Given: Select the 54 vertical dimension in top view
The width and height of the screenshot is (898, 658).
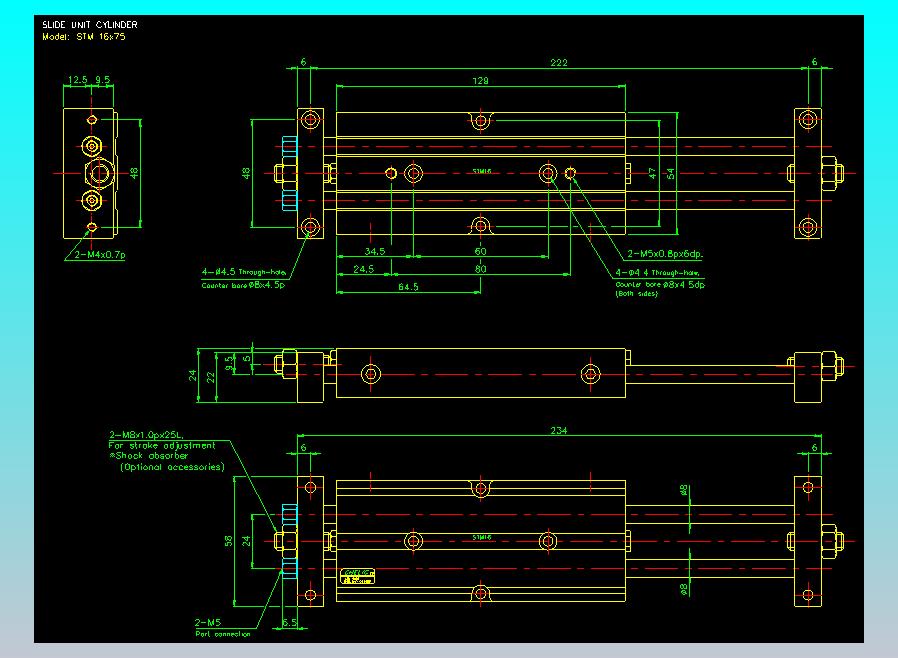Looking at the screenshot, I should [x=671, y=173].
